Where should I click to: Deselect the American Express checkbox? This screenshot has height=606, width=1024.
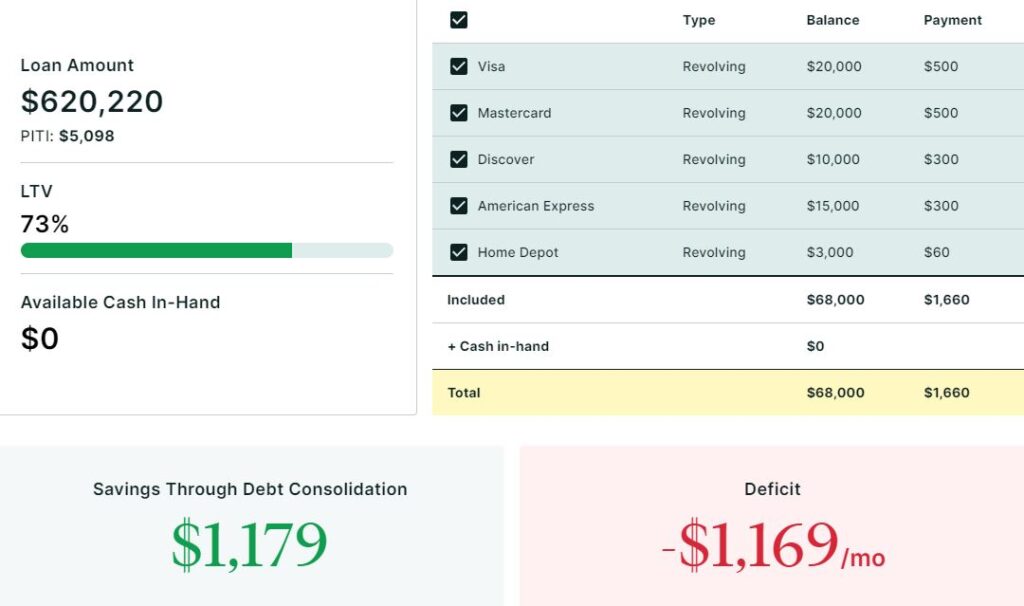click(459, 206)
